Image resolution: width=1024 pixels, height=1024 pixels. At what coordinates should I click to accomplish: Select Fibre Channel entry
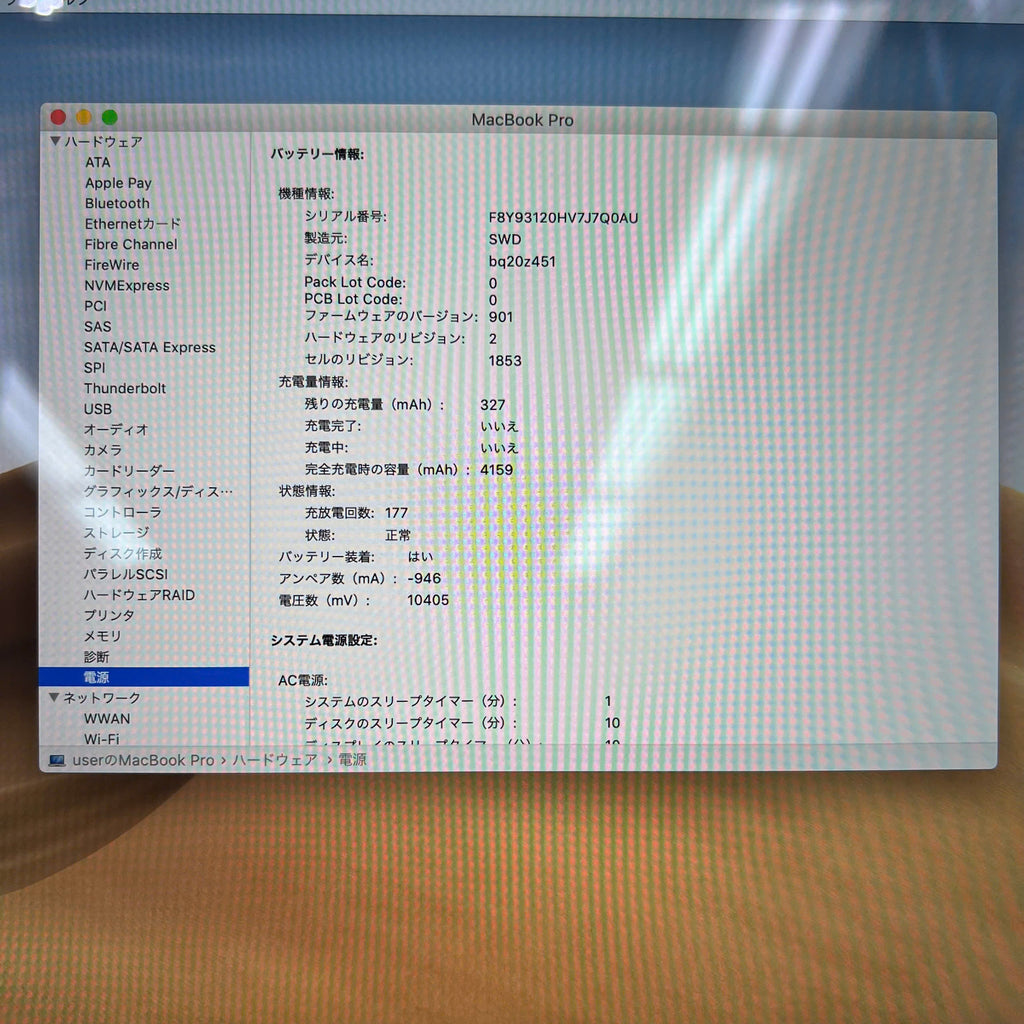(131, 244)
